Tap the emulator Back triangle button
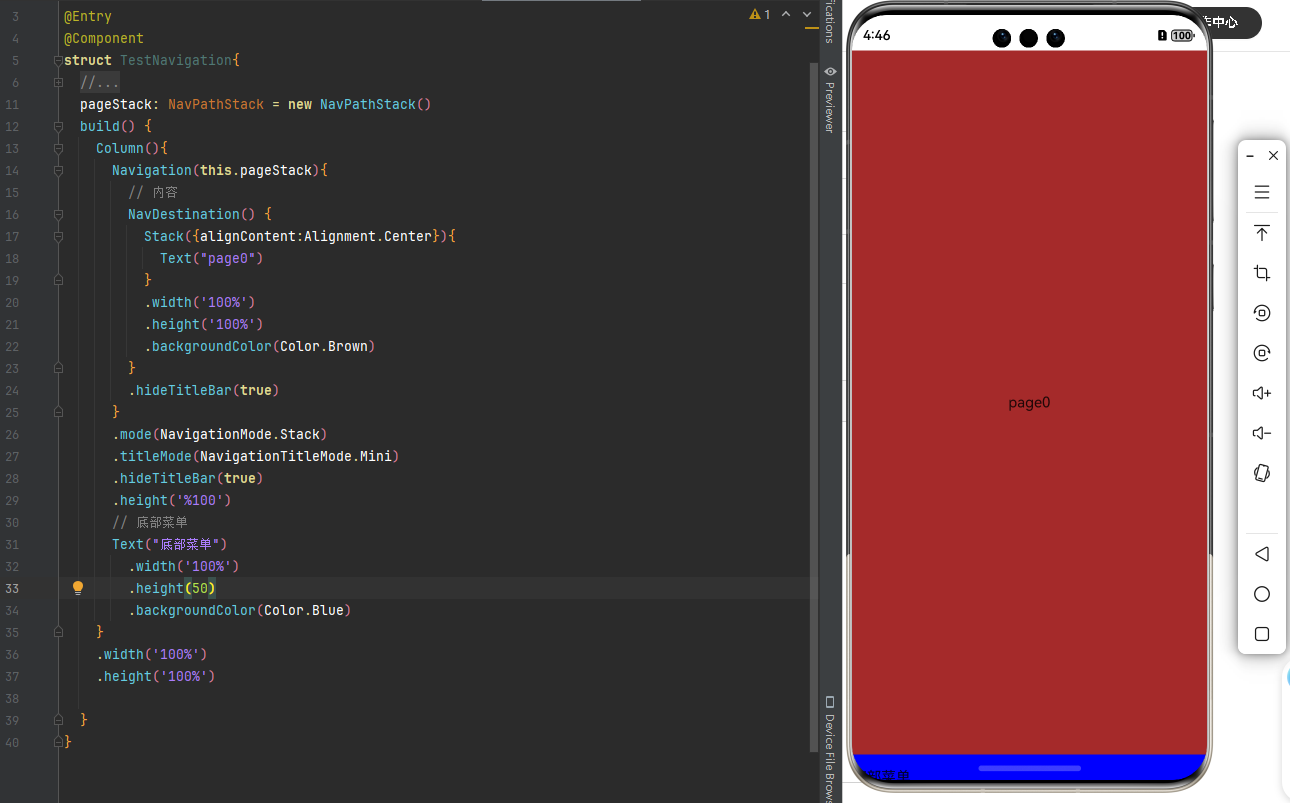Image resolution: width=1290 pixels, height=803 pixels. (1262, 554)
